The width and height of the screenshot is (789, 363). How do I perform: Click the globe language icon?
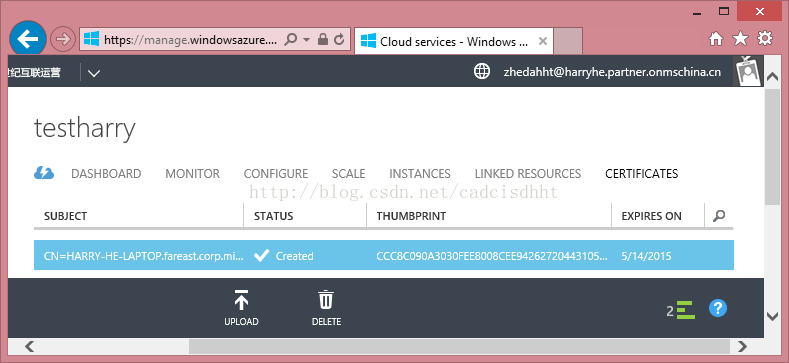click(x=482, y=71)
